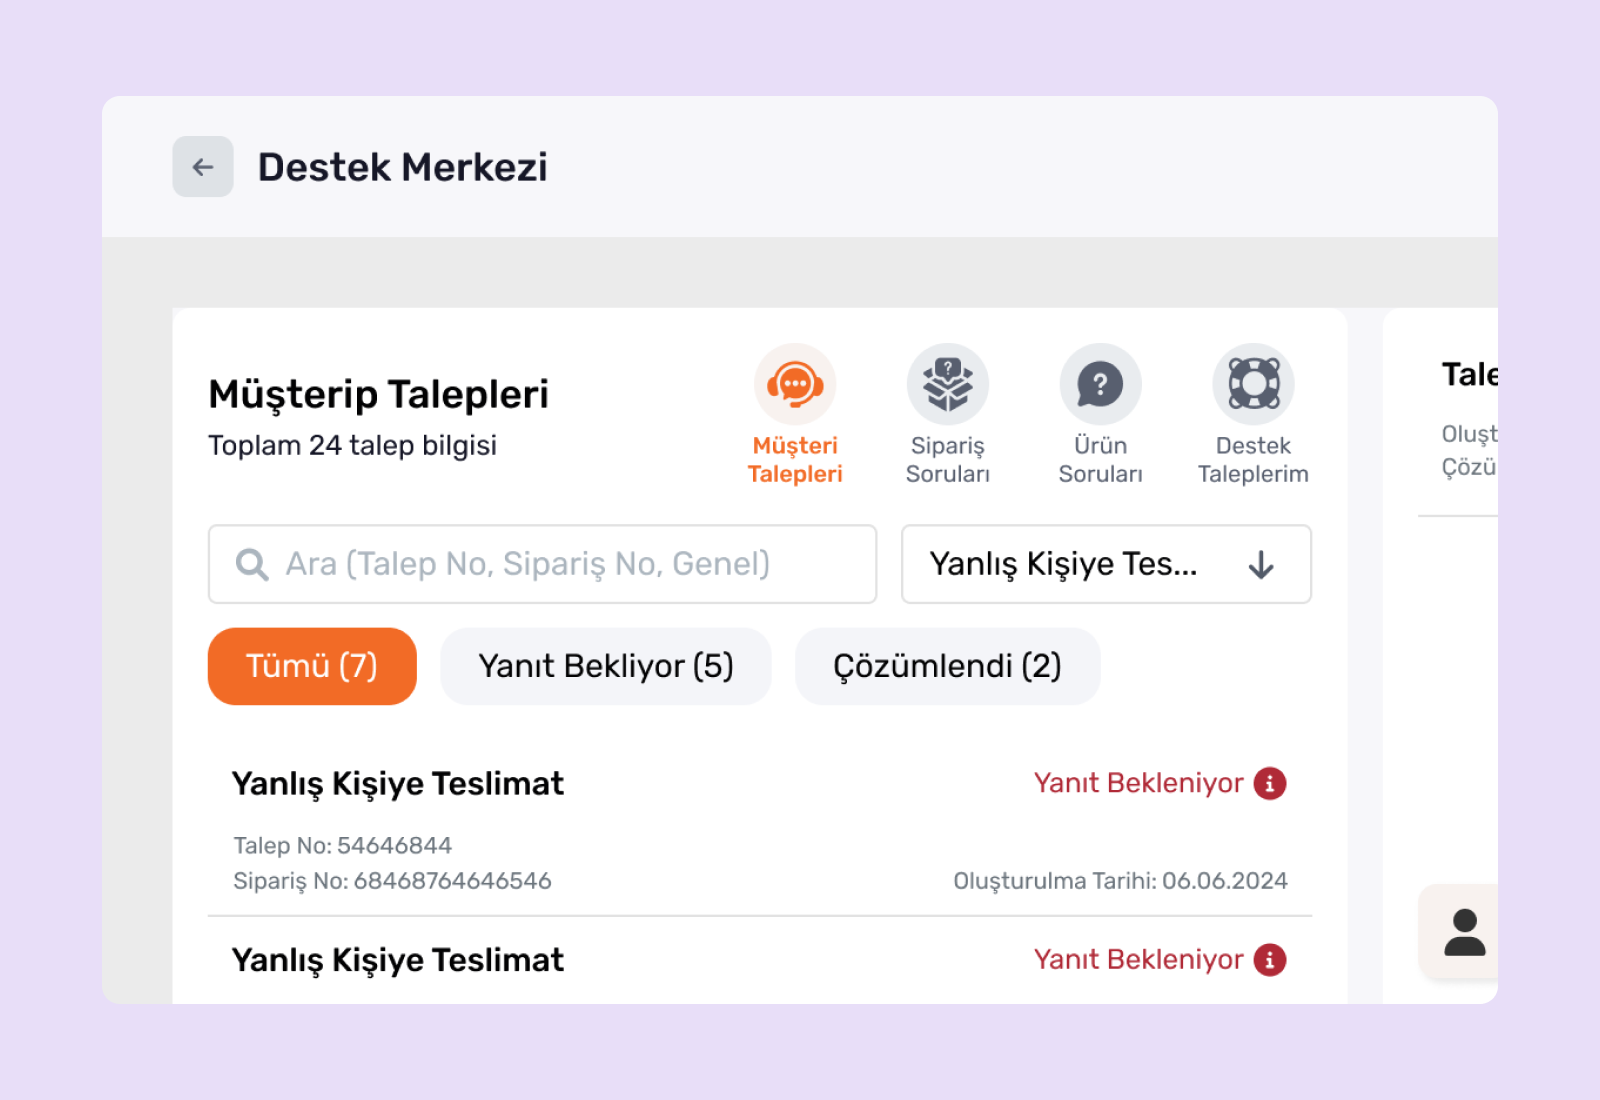The width and height of the screenshot is (1600, 1100).
Task: Click the search magnifier icon
Action: tap(252, 564)
